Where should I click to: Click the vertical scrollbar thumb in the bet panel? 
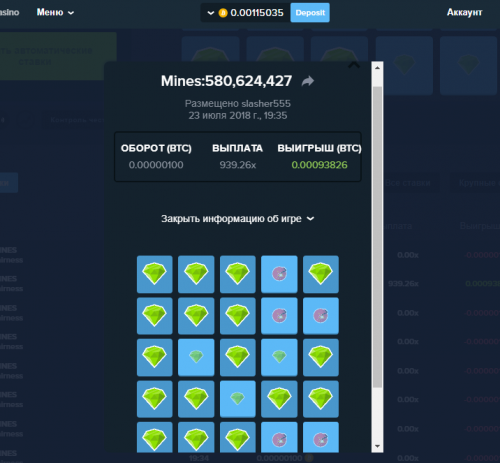pos(377,237)
